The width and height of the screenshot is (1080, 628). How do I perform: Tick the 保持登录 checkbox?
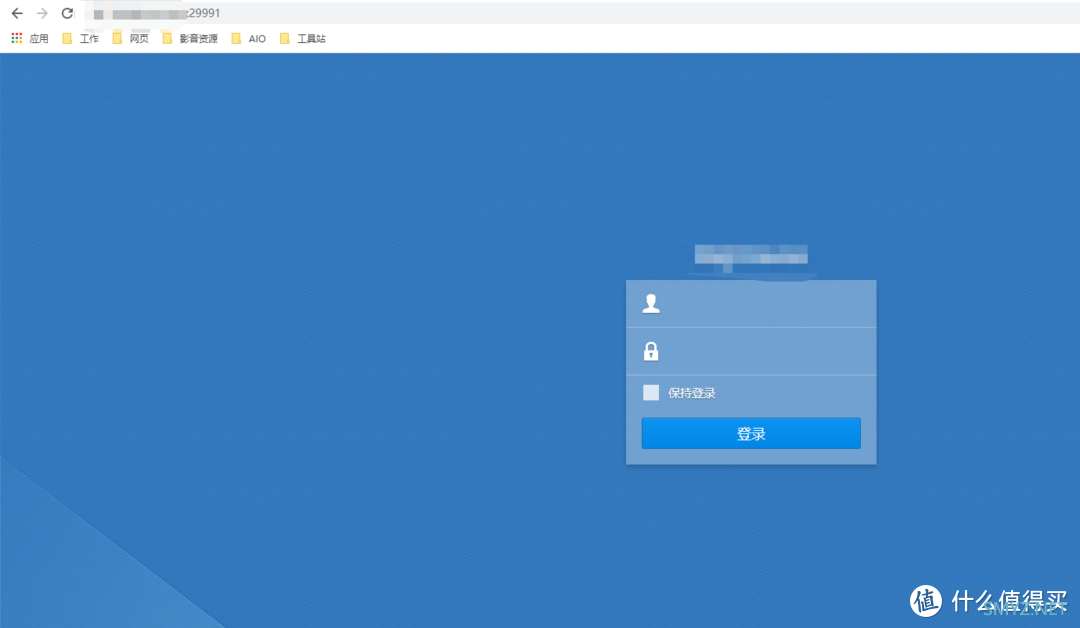[x=651, y=392]
